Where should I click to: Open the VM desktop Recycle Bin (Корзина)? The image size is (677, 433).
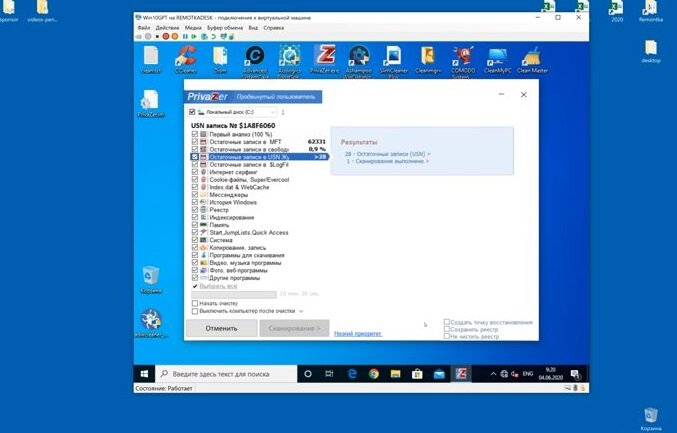tap(151, 280)
